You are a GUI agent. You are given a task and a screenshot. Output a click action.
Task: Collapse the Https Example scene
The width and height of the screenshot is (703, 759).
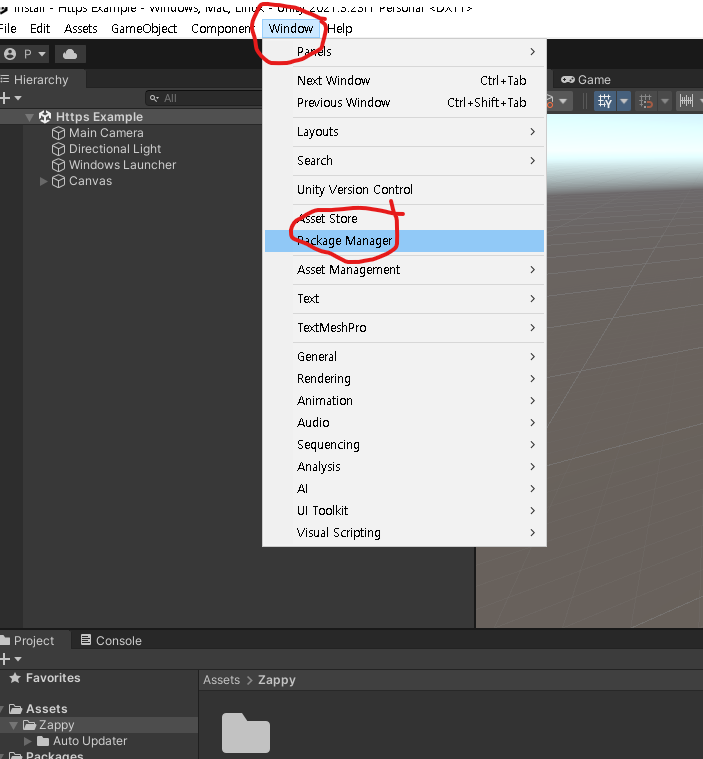pyautogui.click(x=29, y=117)
